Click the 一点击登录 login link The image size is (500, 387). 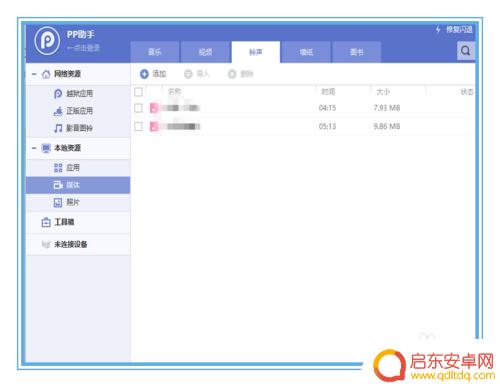(x=83, y=48)
